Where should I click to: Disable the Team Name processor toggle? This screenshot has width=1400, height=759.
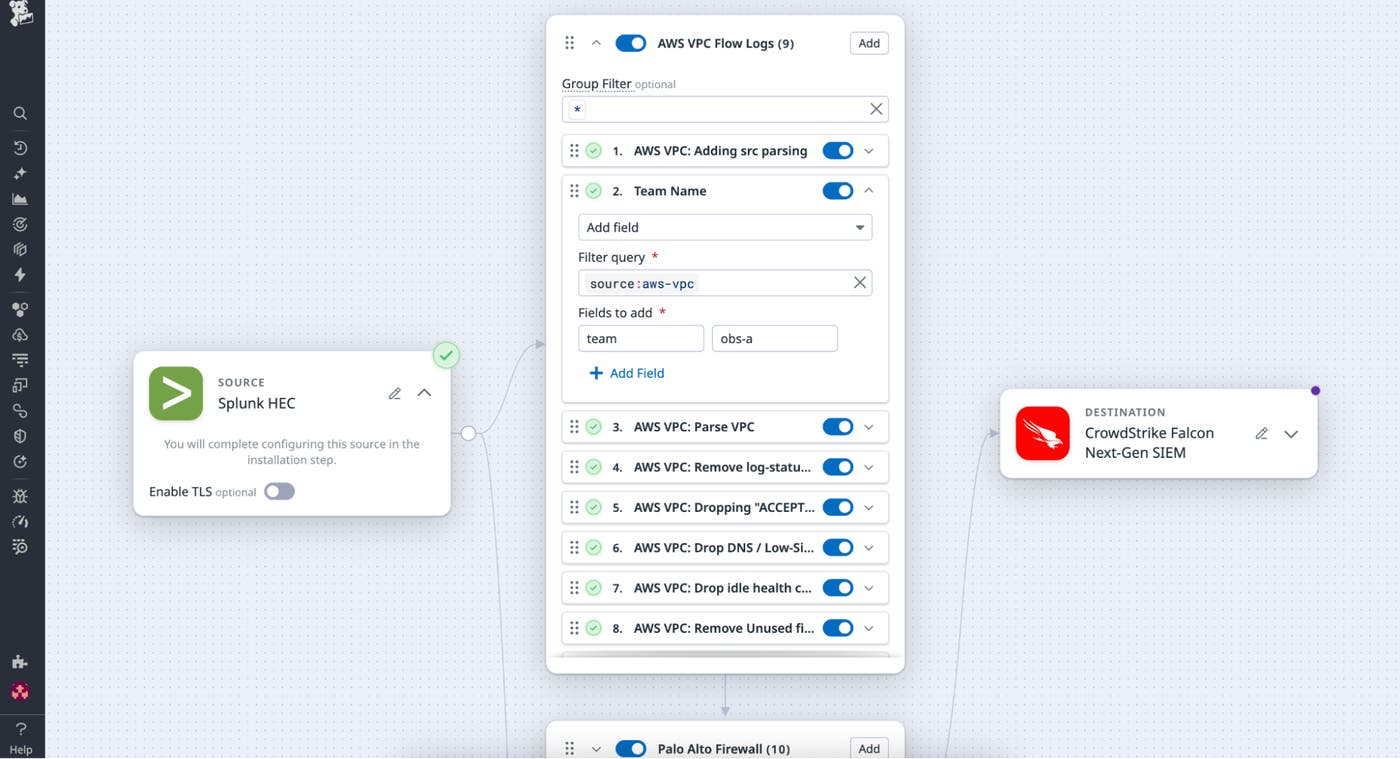click(x=837, y=191)
